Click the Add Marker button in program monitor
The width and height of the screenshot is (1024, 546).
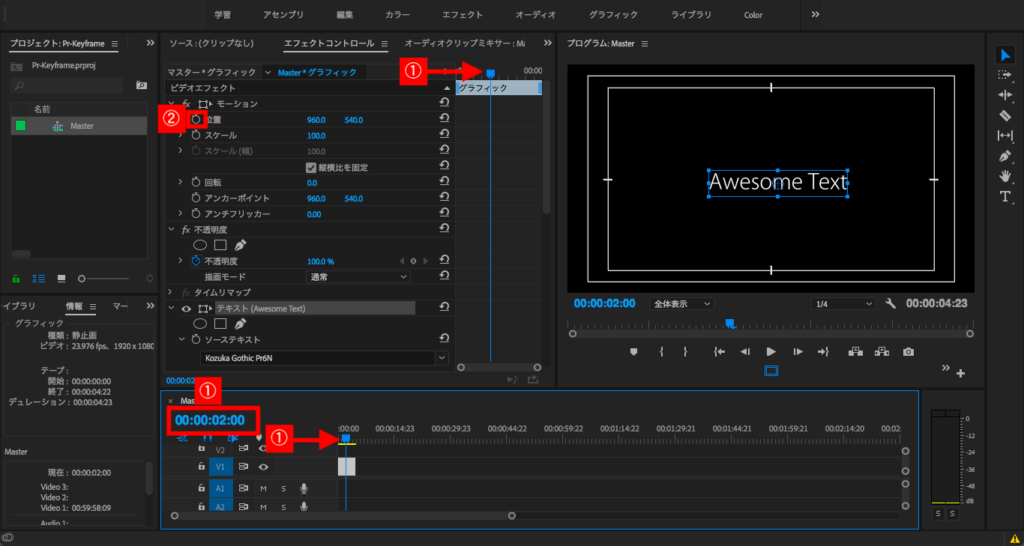633,352
